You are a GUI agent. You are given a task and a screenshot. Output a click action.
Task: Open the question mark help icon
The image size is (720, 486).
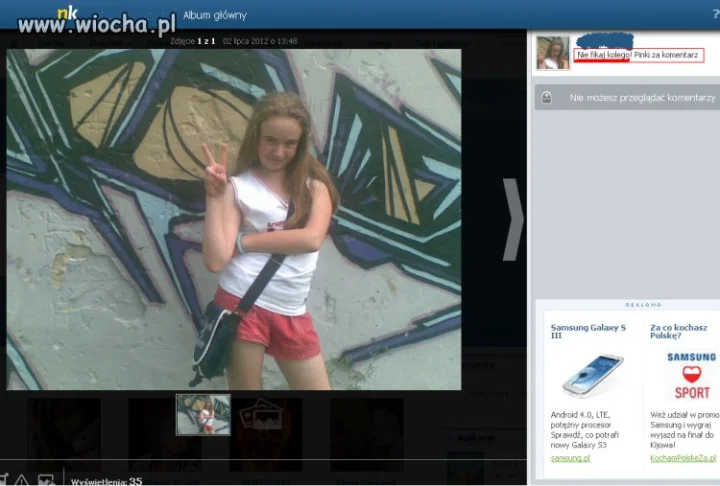pyautogui.click(x=715, y=15)
